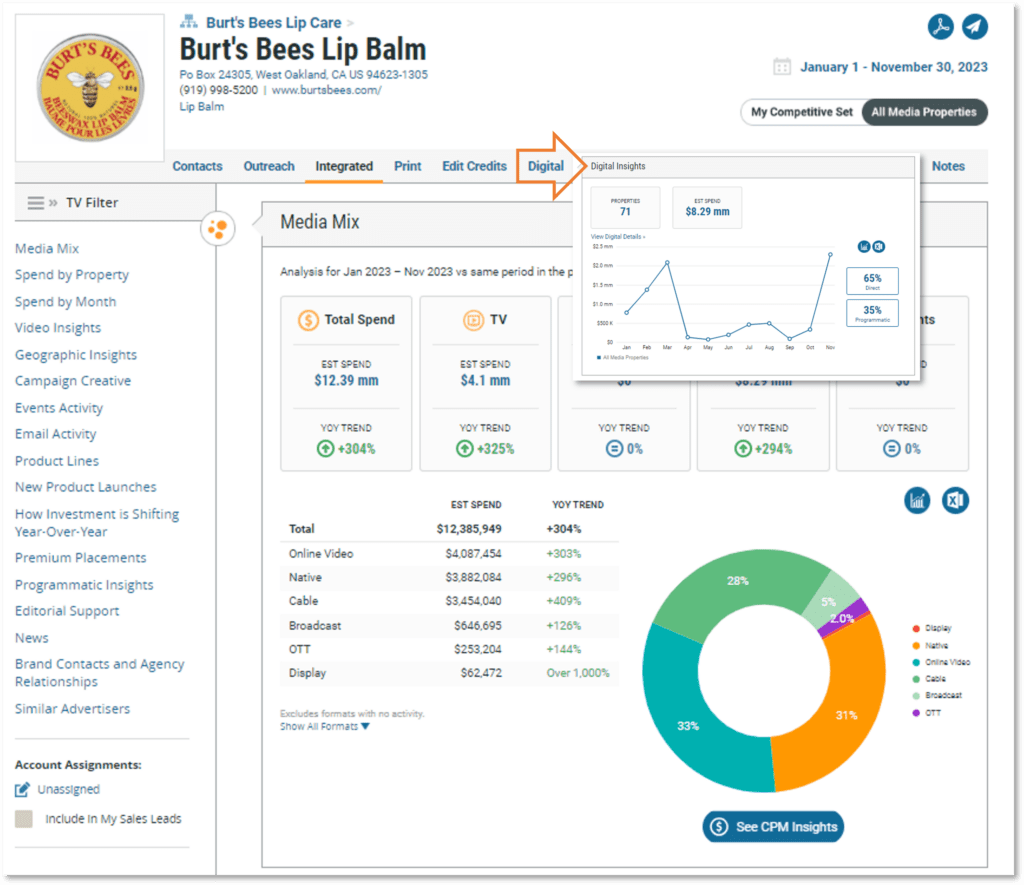1024x885 pixels.
Task: Open Video Insights in sidebar
Action: pyautogui.click(x=58, y=328)
